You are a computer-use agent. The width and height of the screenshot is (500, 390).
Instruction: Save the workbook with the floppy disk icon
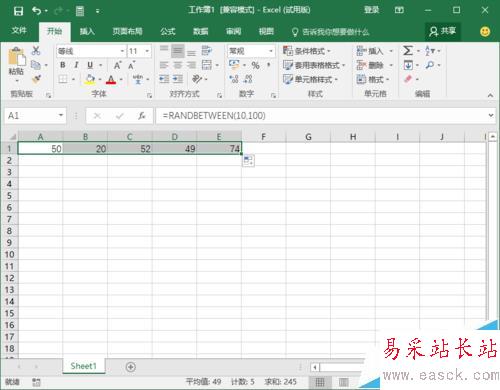click(18, 11)
